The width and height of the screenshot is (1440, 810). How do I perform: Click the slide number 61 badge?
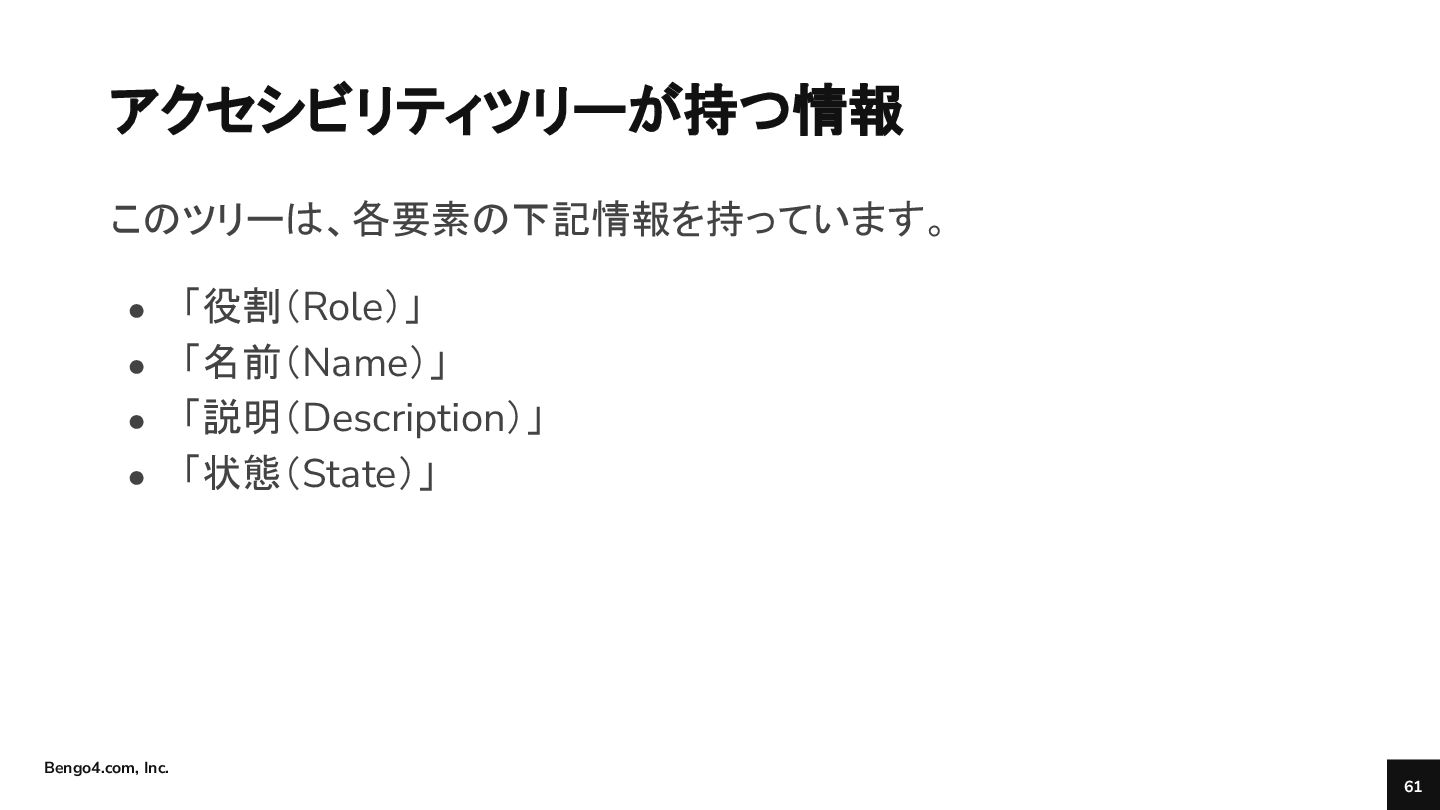coord(1413,785)
